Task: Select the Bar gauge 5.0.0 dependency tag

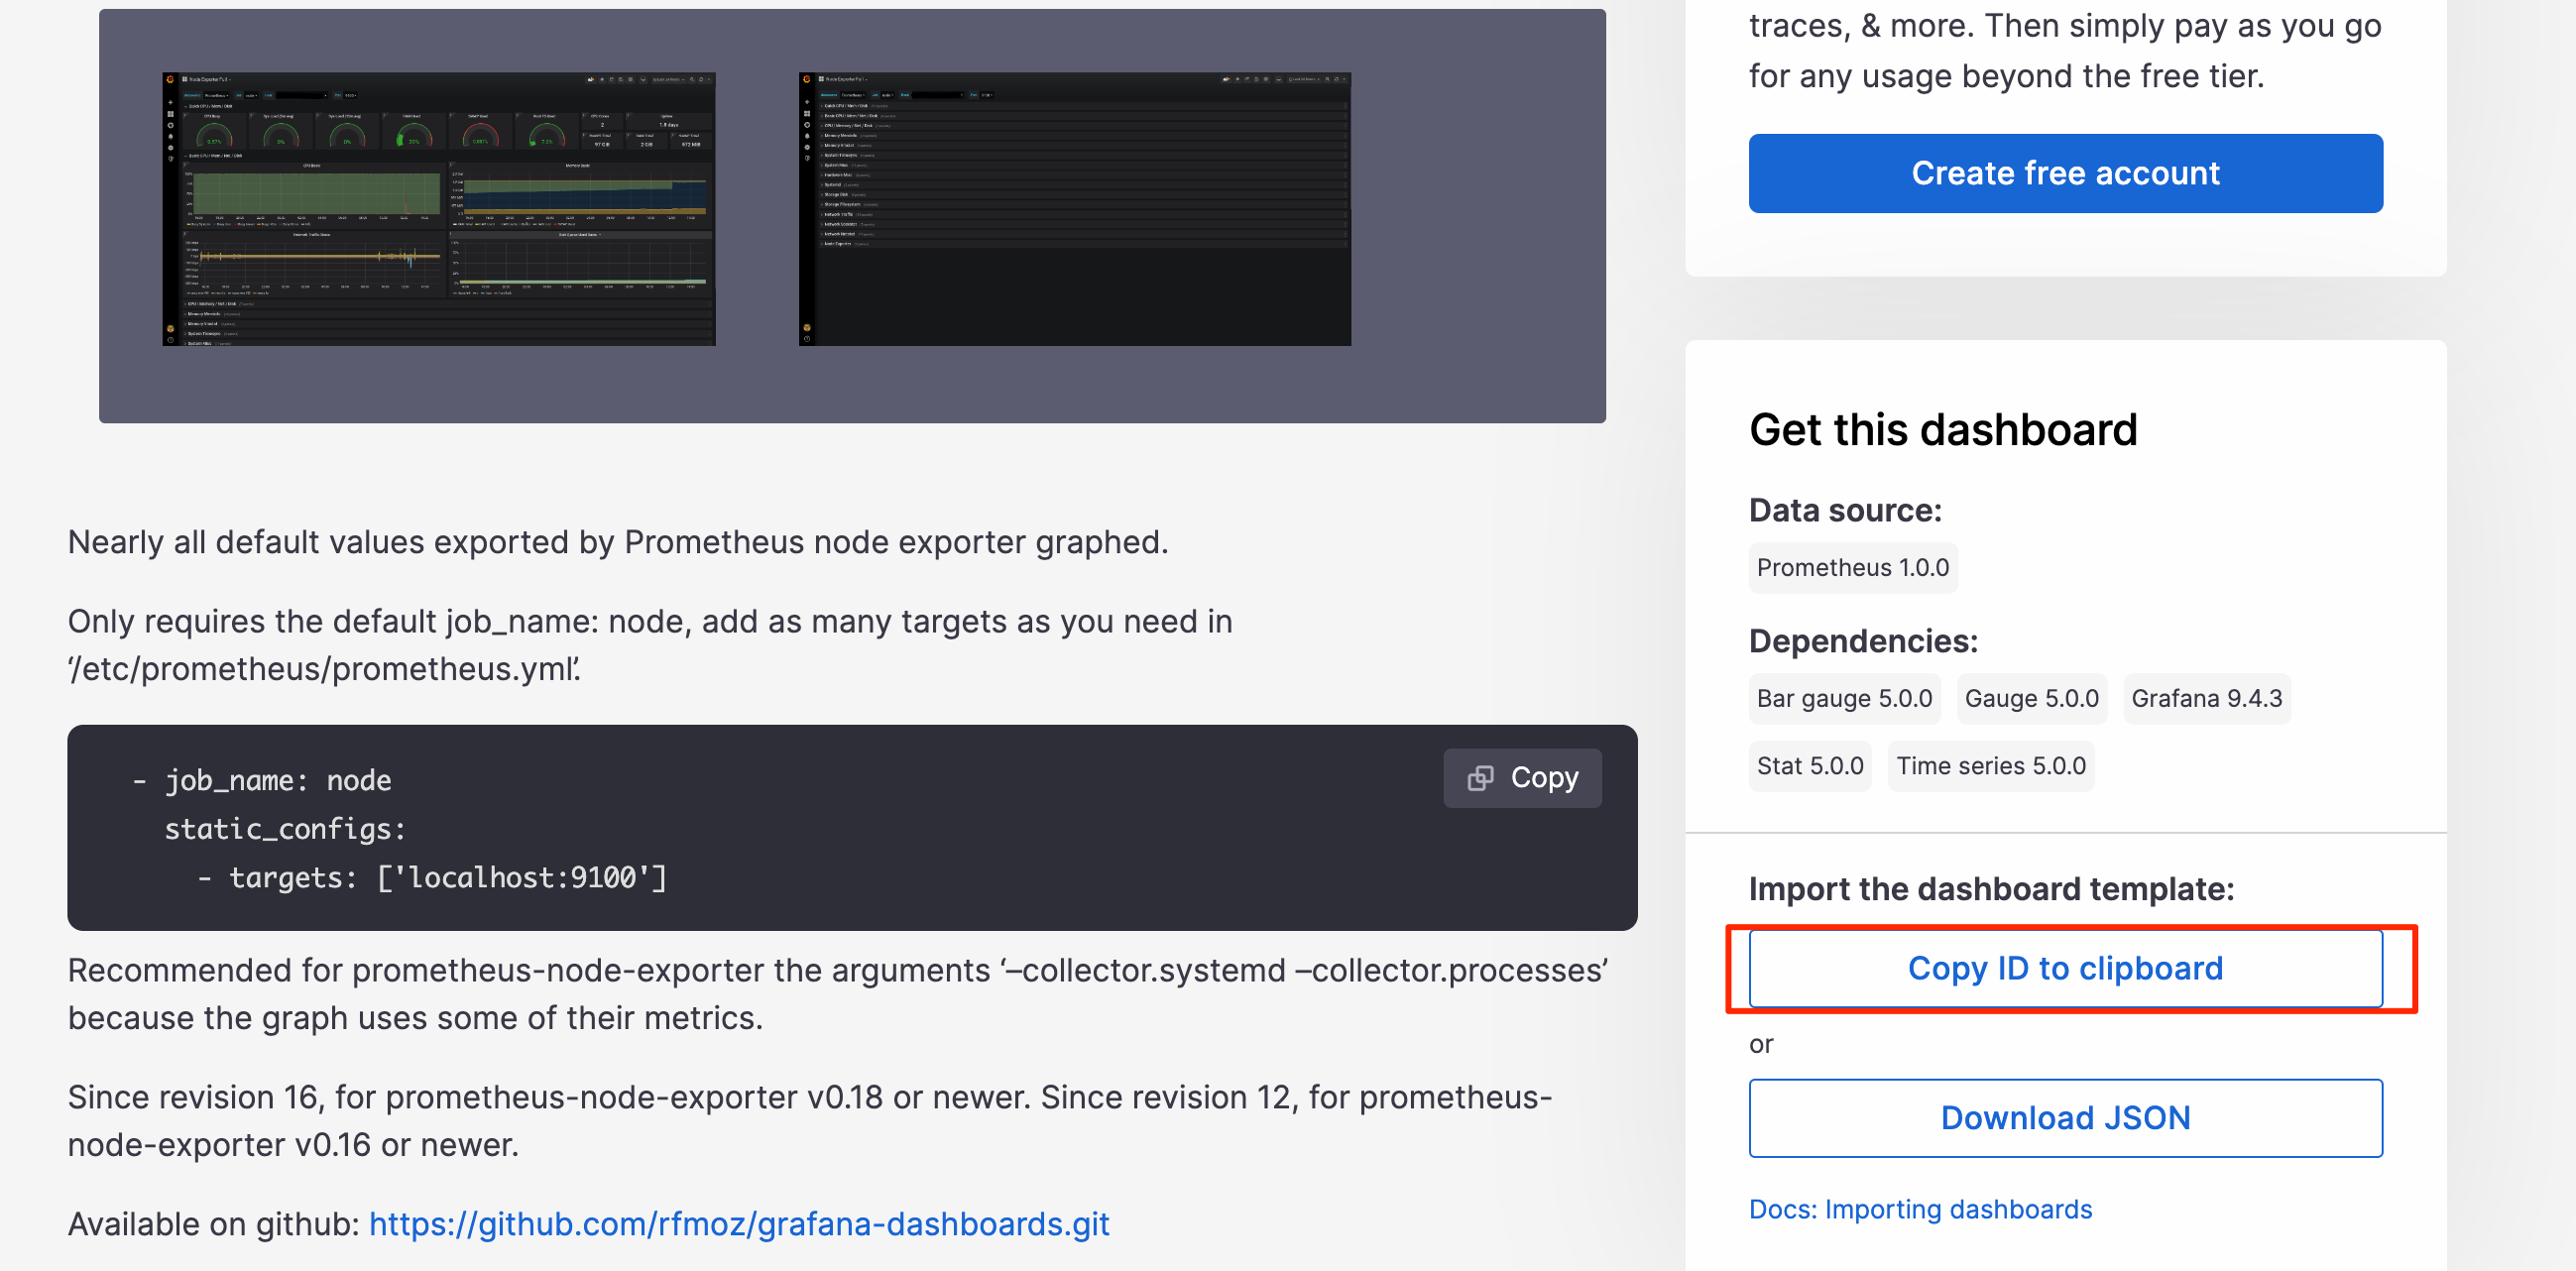Action: pyautogui.click(x=1843, y=698)
